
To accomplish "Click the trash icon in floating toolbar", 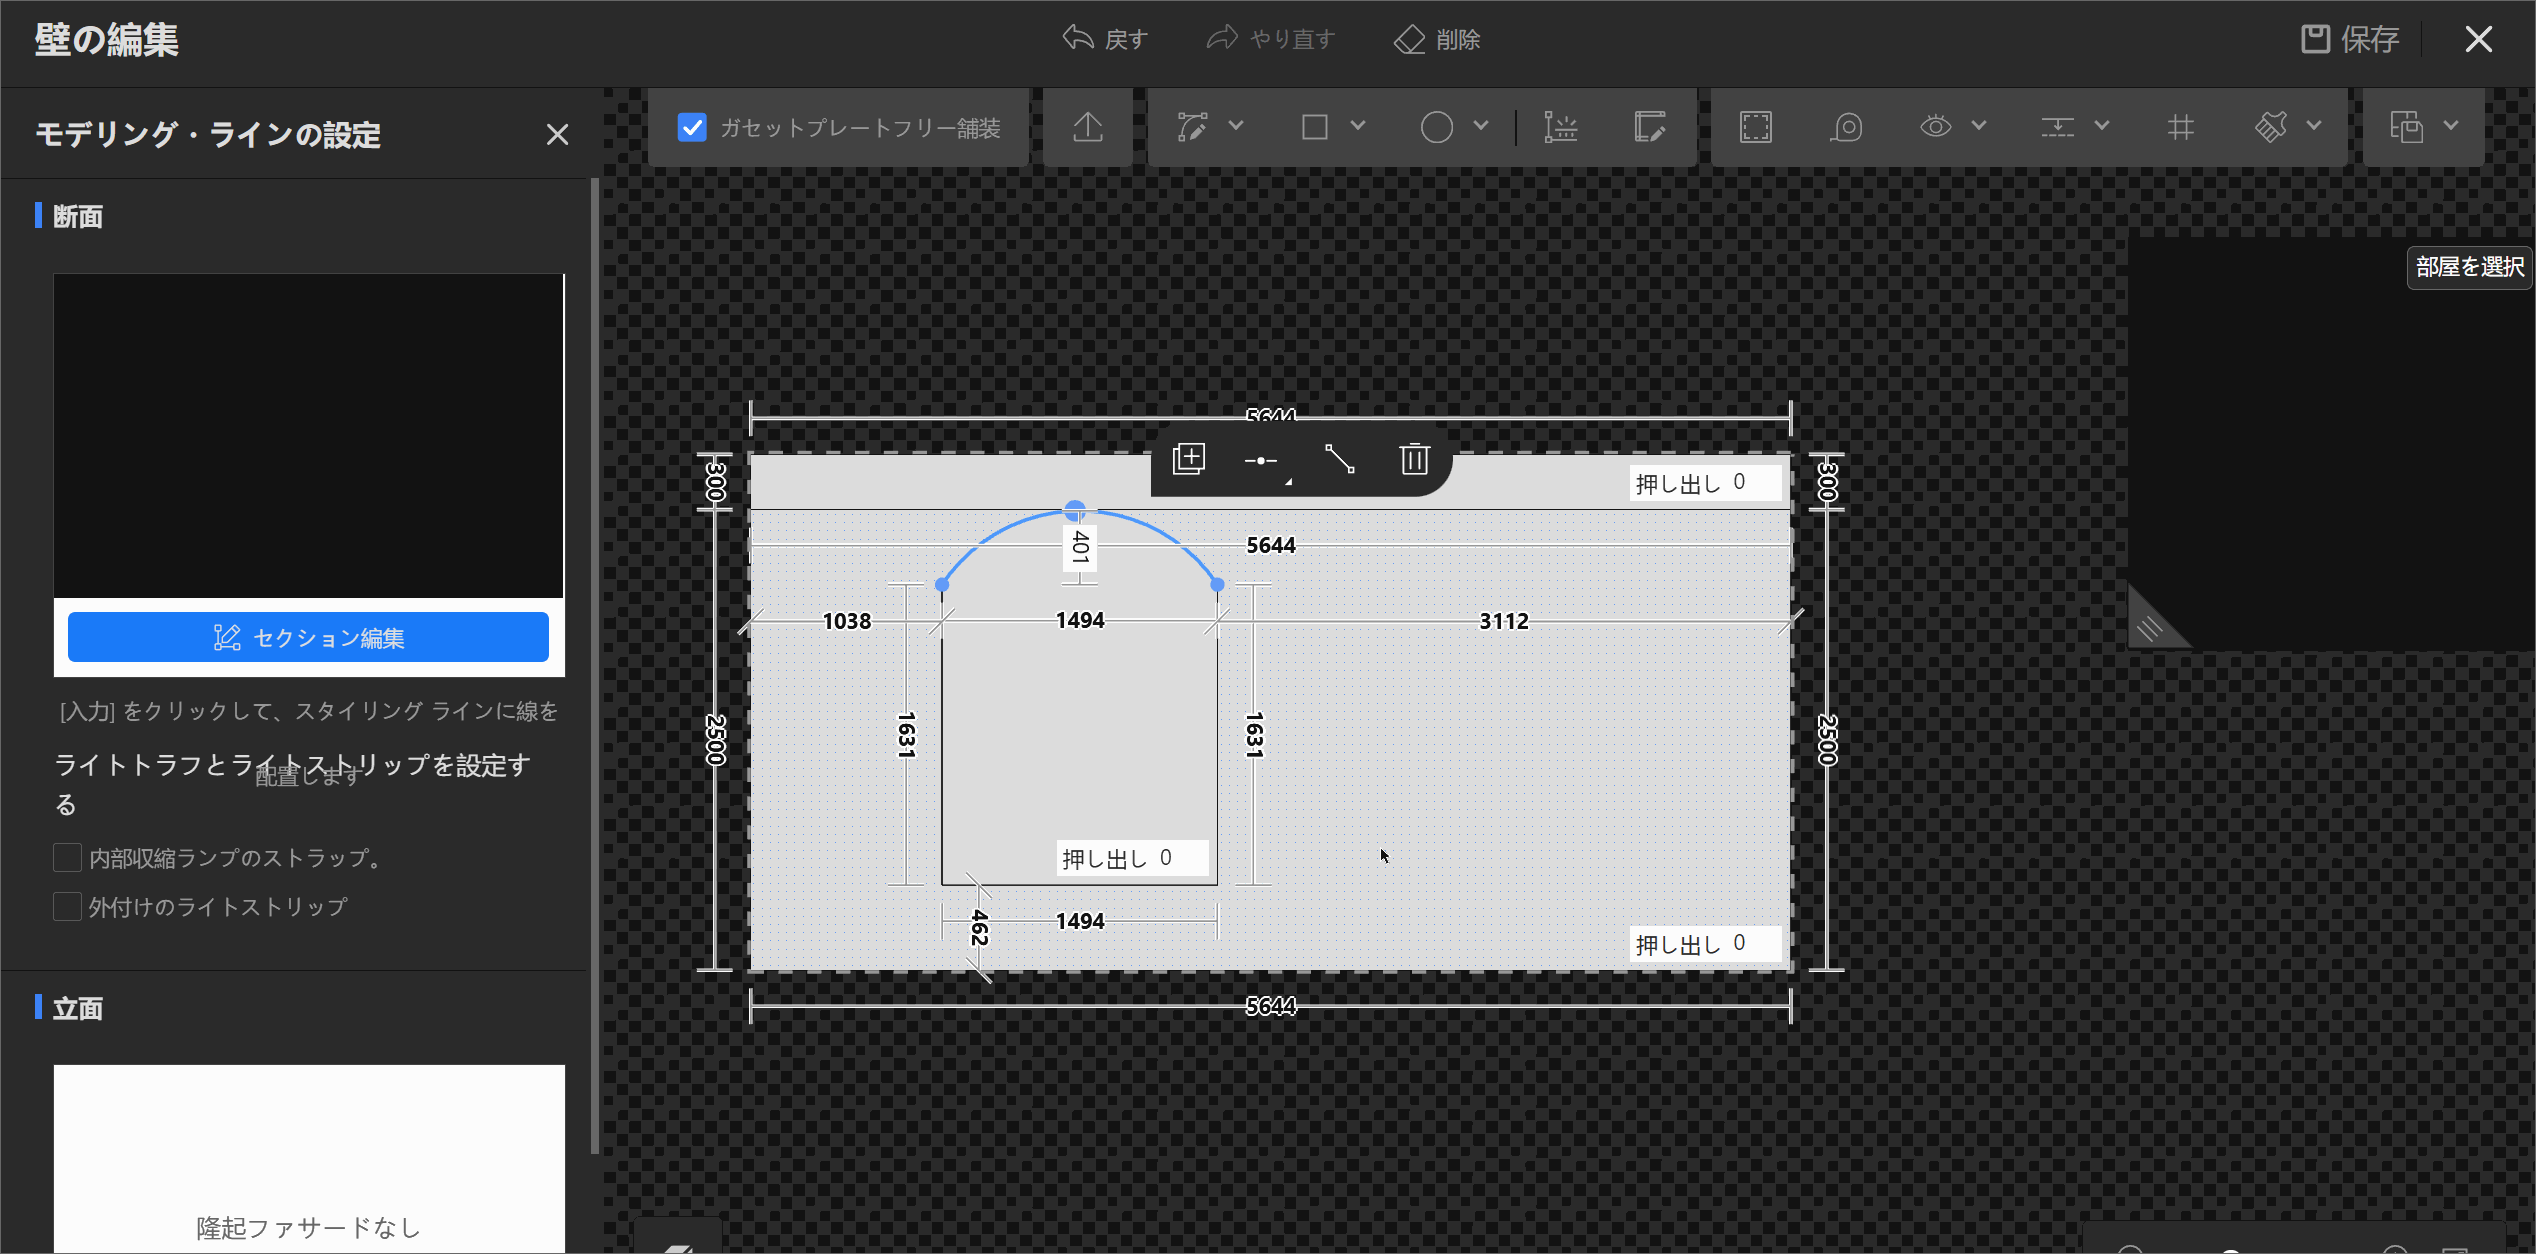I will pos(1414,459).
